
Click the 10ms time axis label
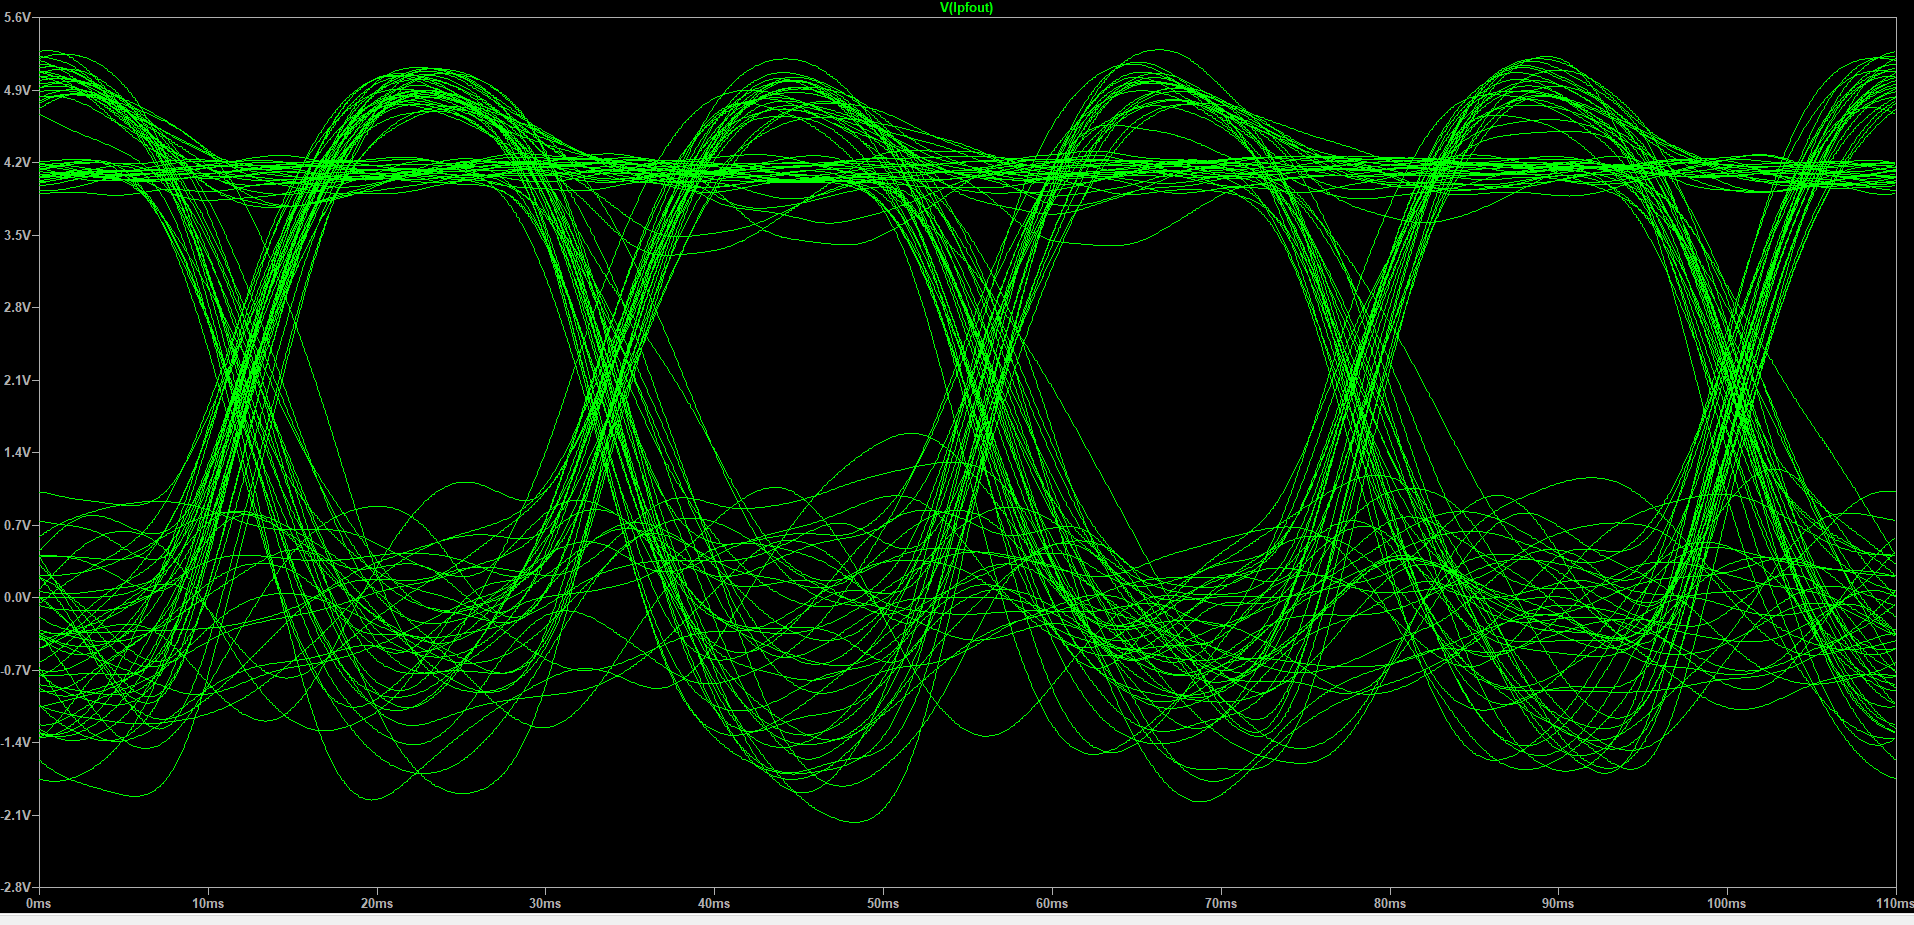(x=208, y=903)
